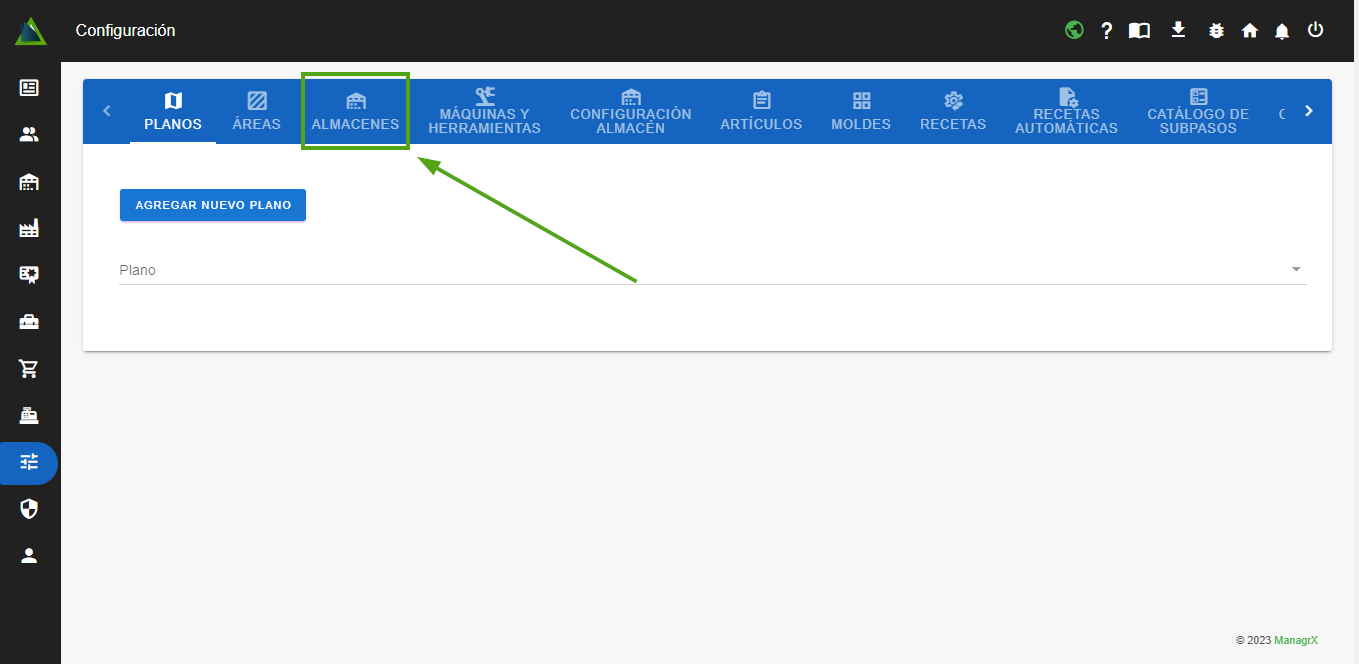Open the Recetas Automáticas tab
1359x664 pixels.
pos(1066,111)
